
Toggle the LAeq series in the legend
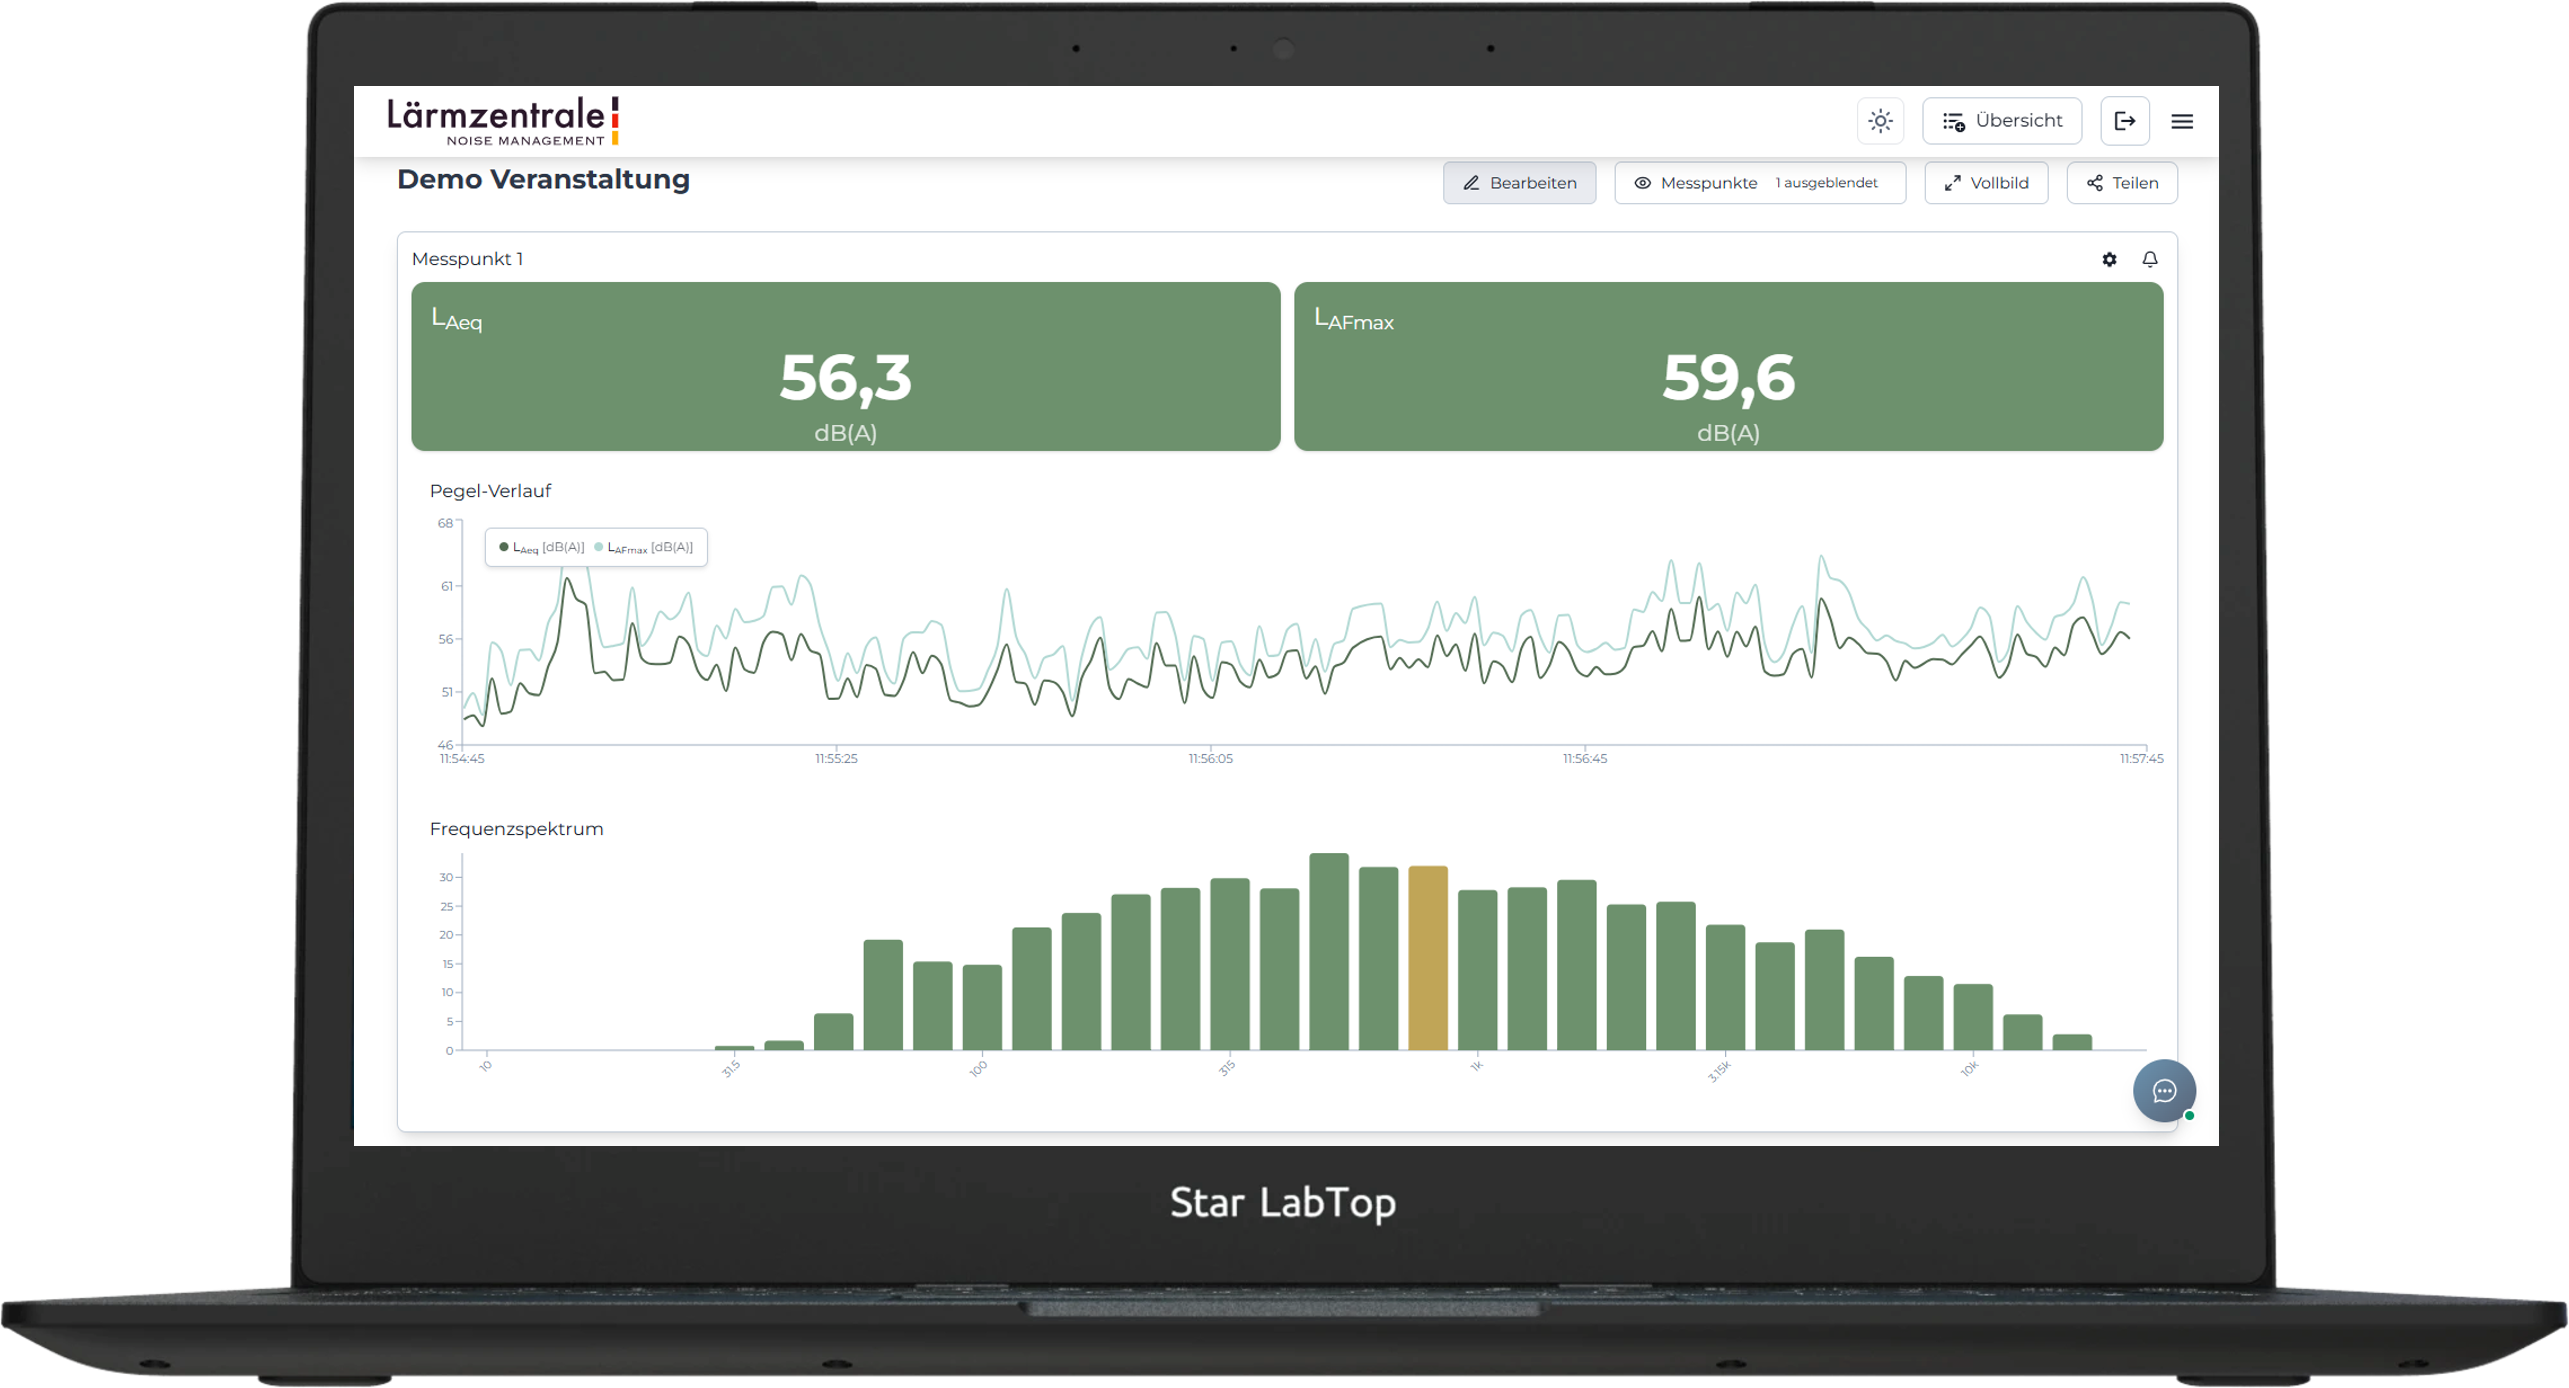coord(540,547)
